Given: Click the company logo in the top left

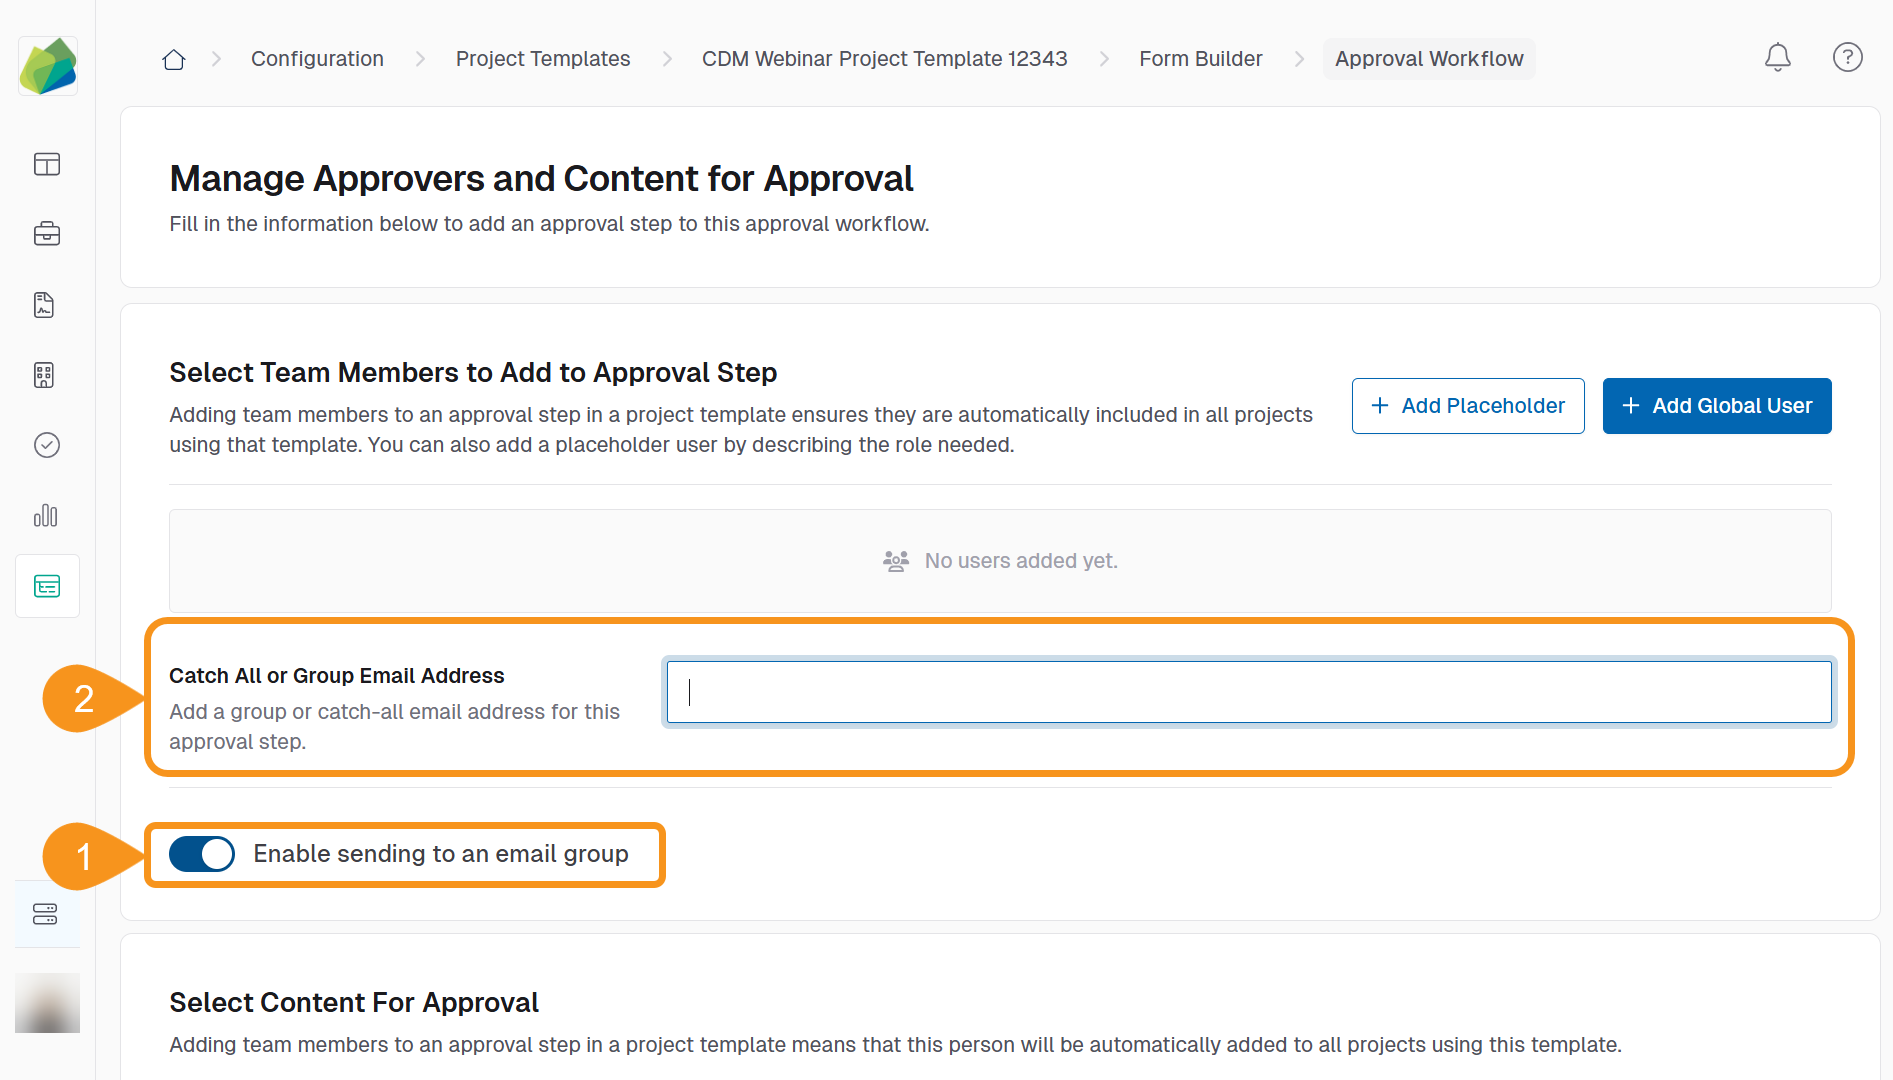Looking at the screenshot, I should point(47,65).
